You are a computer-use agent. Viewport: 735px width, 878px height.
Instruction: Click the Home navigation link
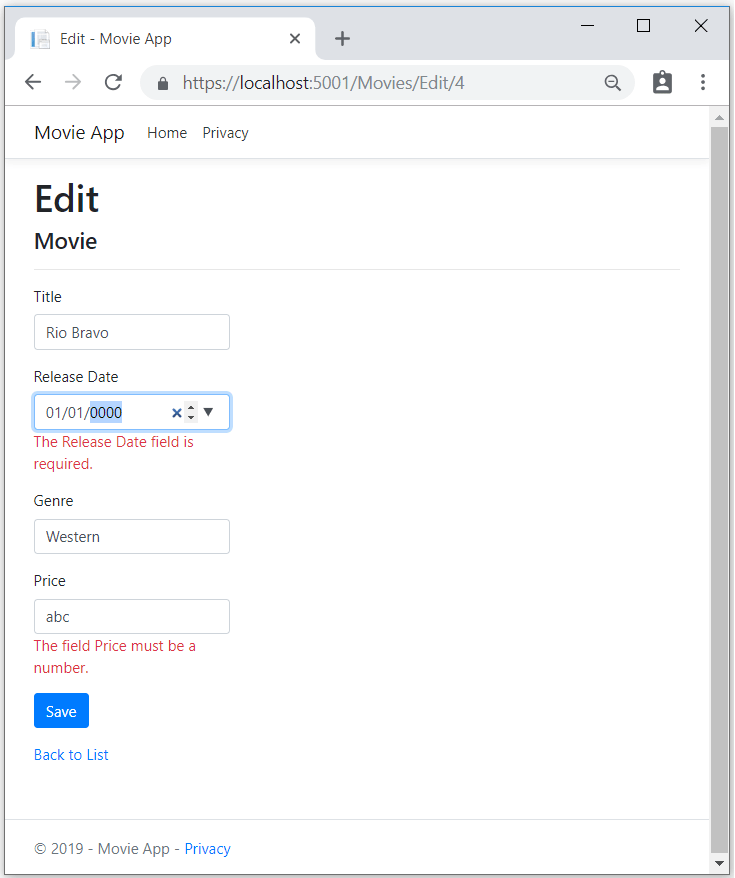pos(166,132)
